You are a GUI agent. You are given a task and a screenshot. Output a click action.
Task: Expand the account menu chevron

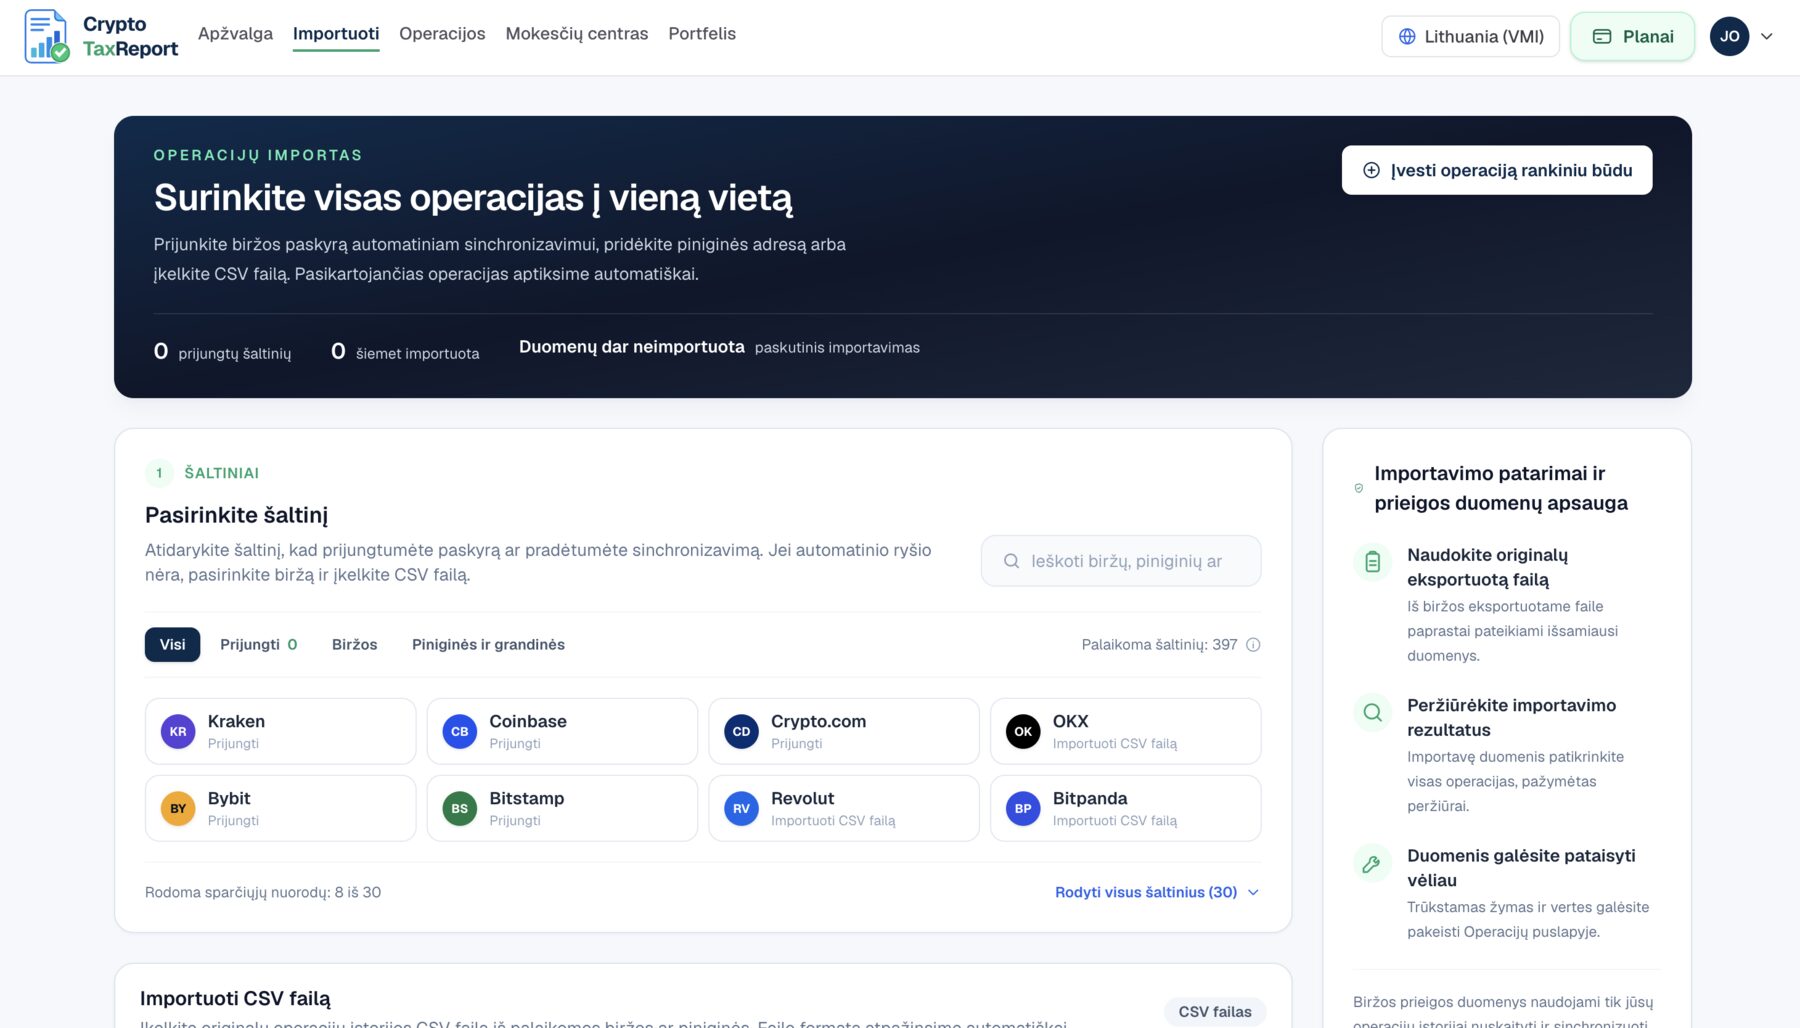[1767, 36]
